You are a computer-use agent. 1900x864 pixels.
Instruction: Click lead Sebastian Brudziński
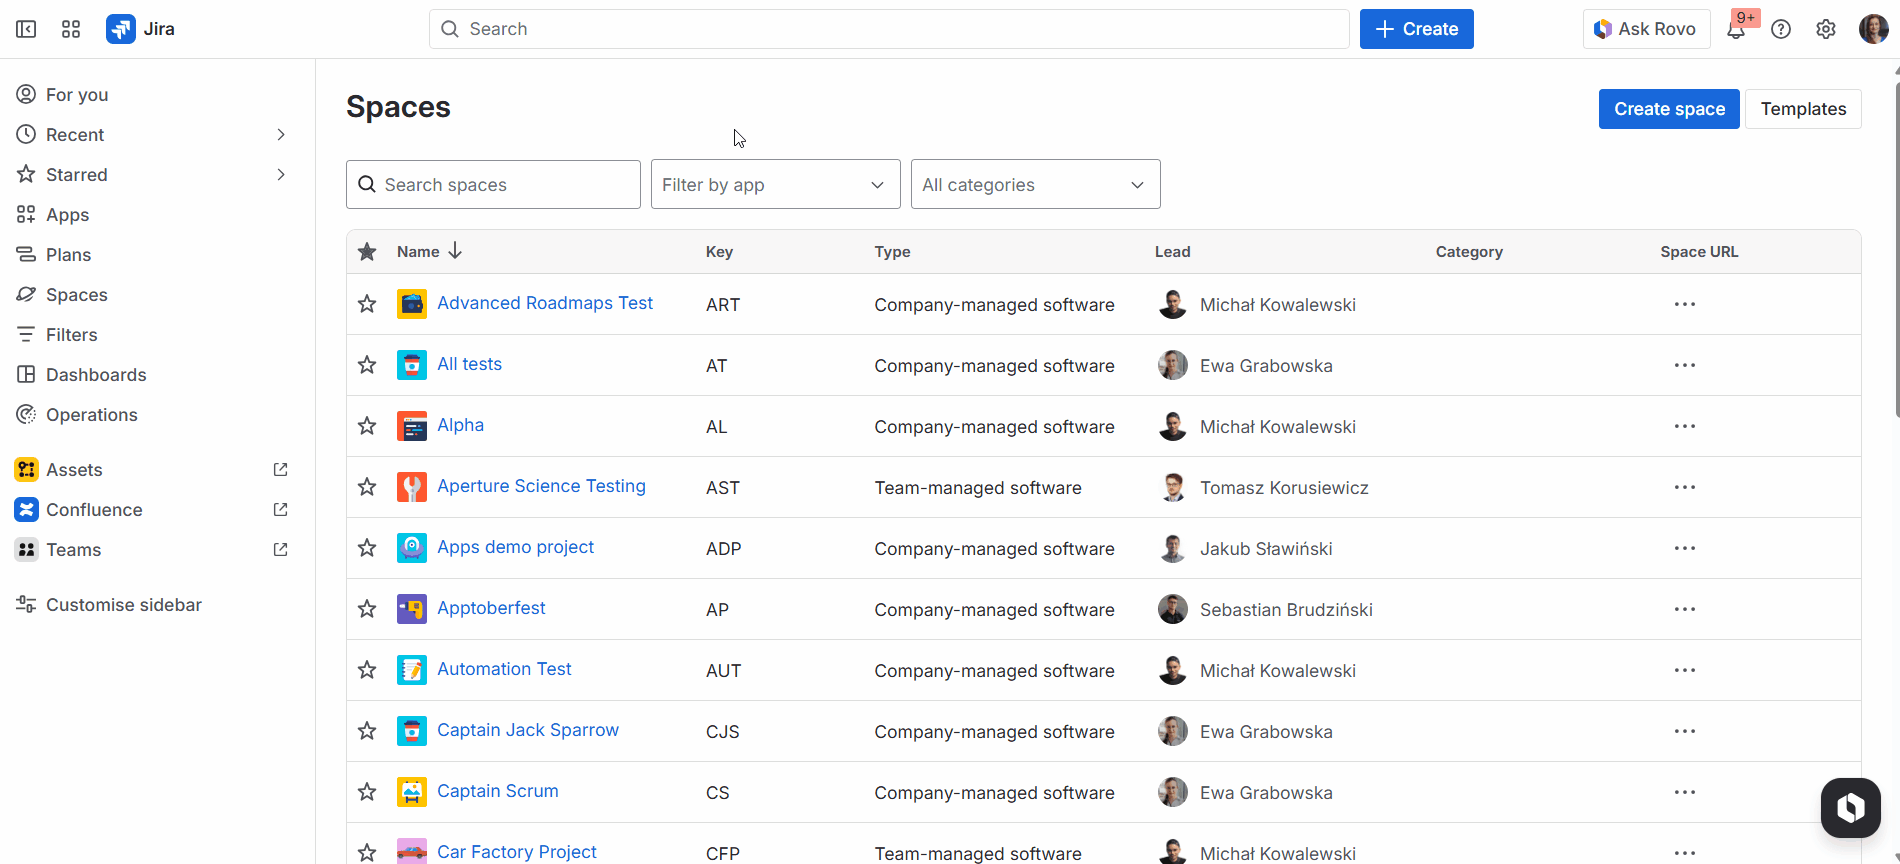point(1286,610)
